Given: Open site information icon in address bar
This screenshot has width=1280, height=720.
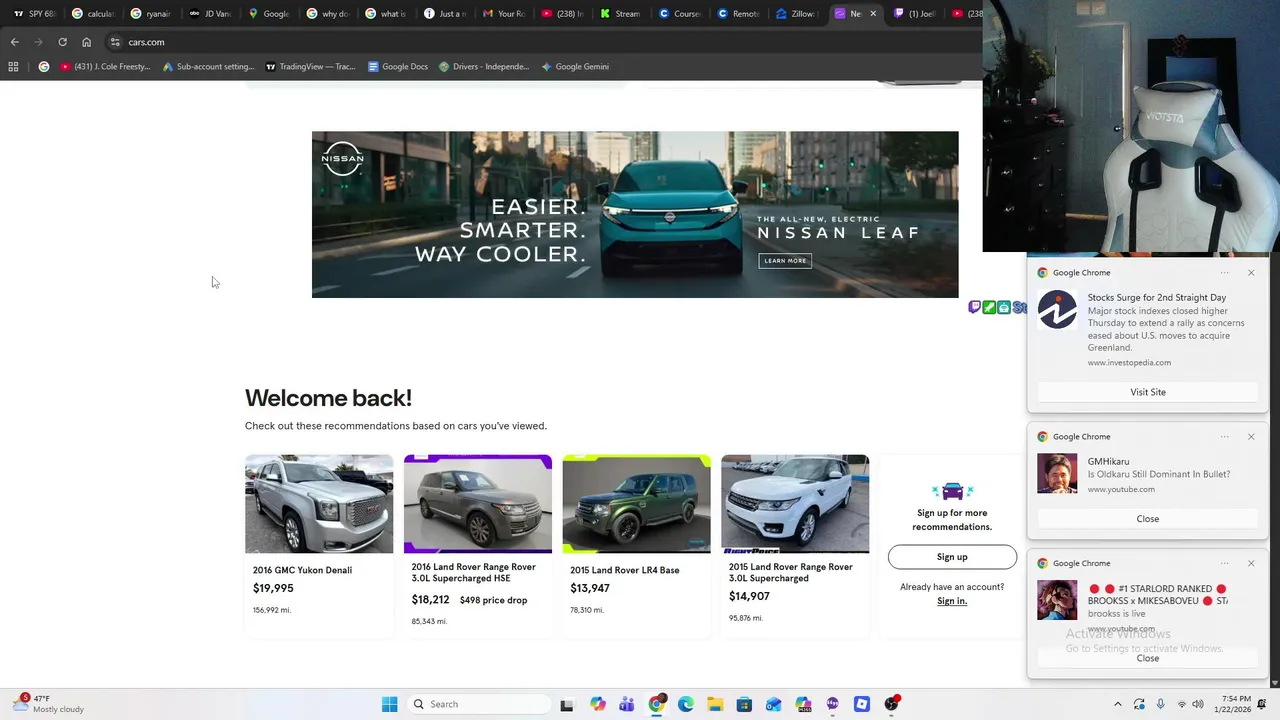Looking at the screenshot, I should (115, 42).
